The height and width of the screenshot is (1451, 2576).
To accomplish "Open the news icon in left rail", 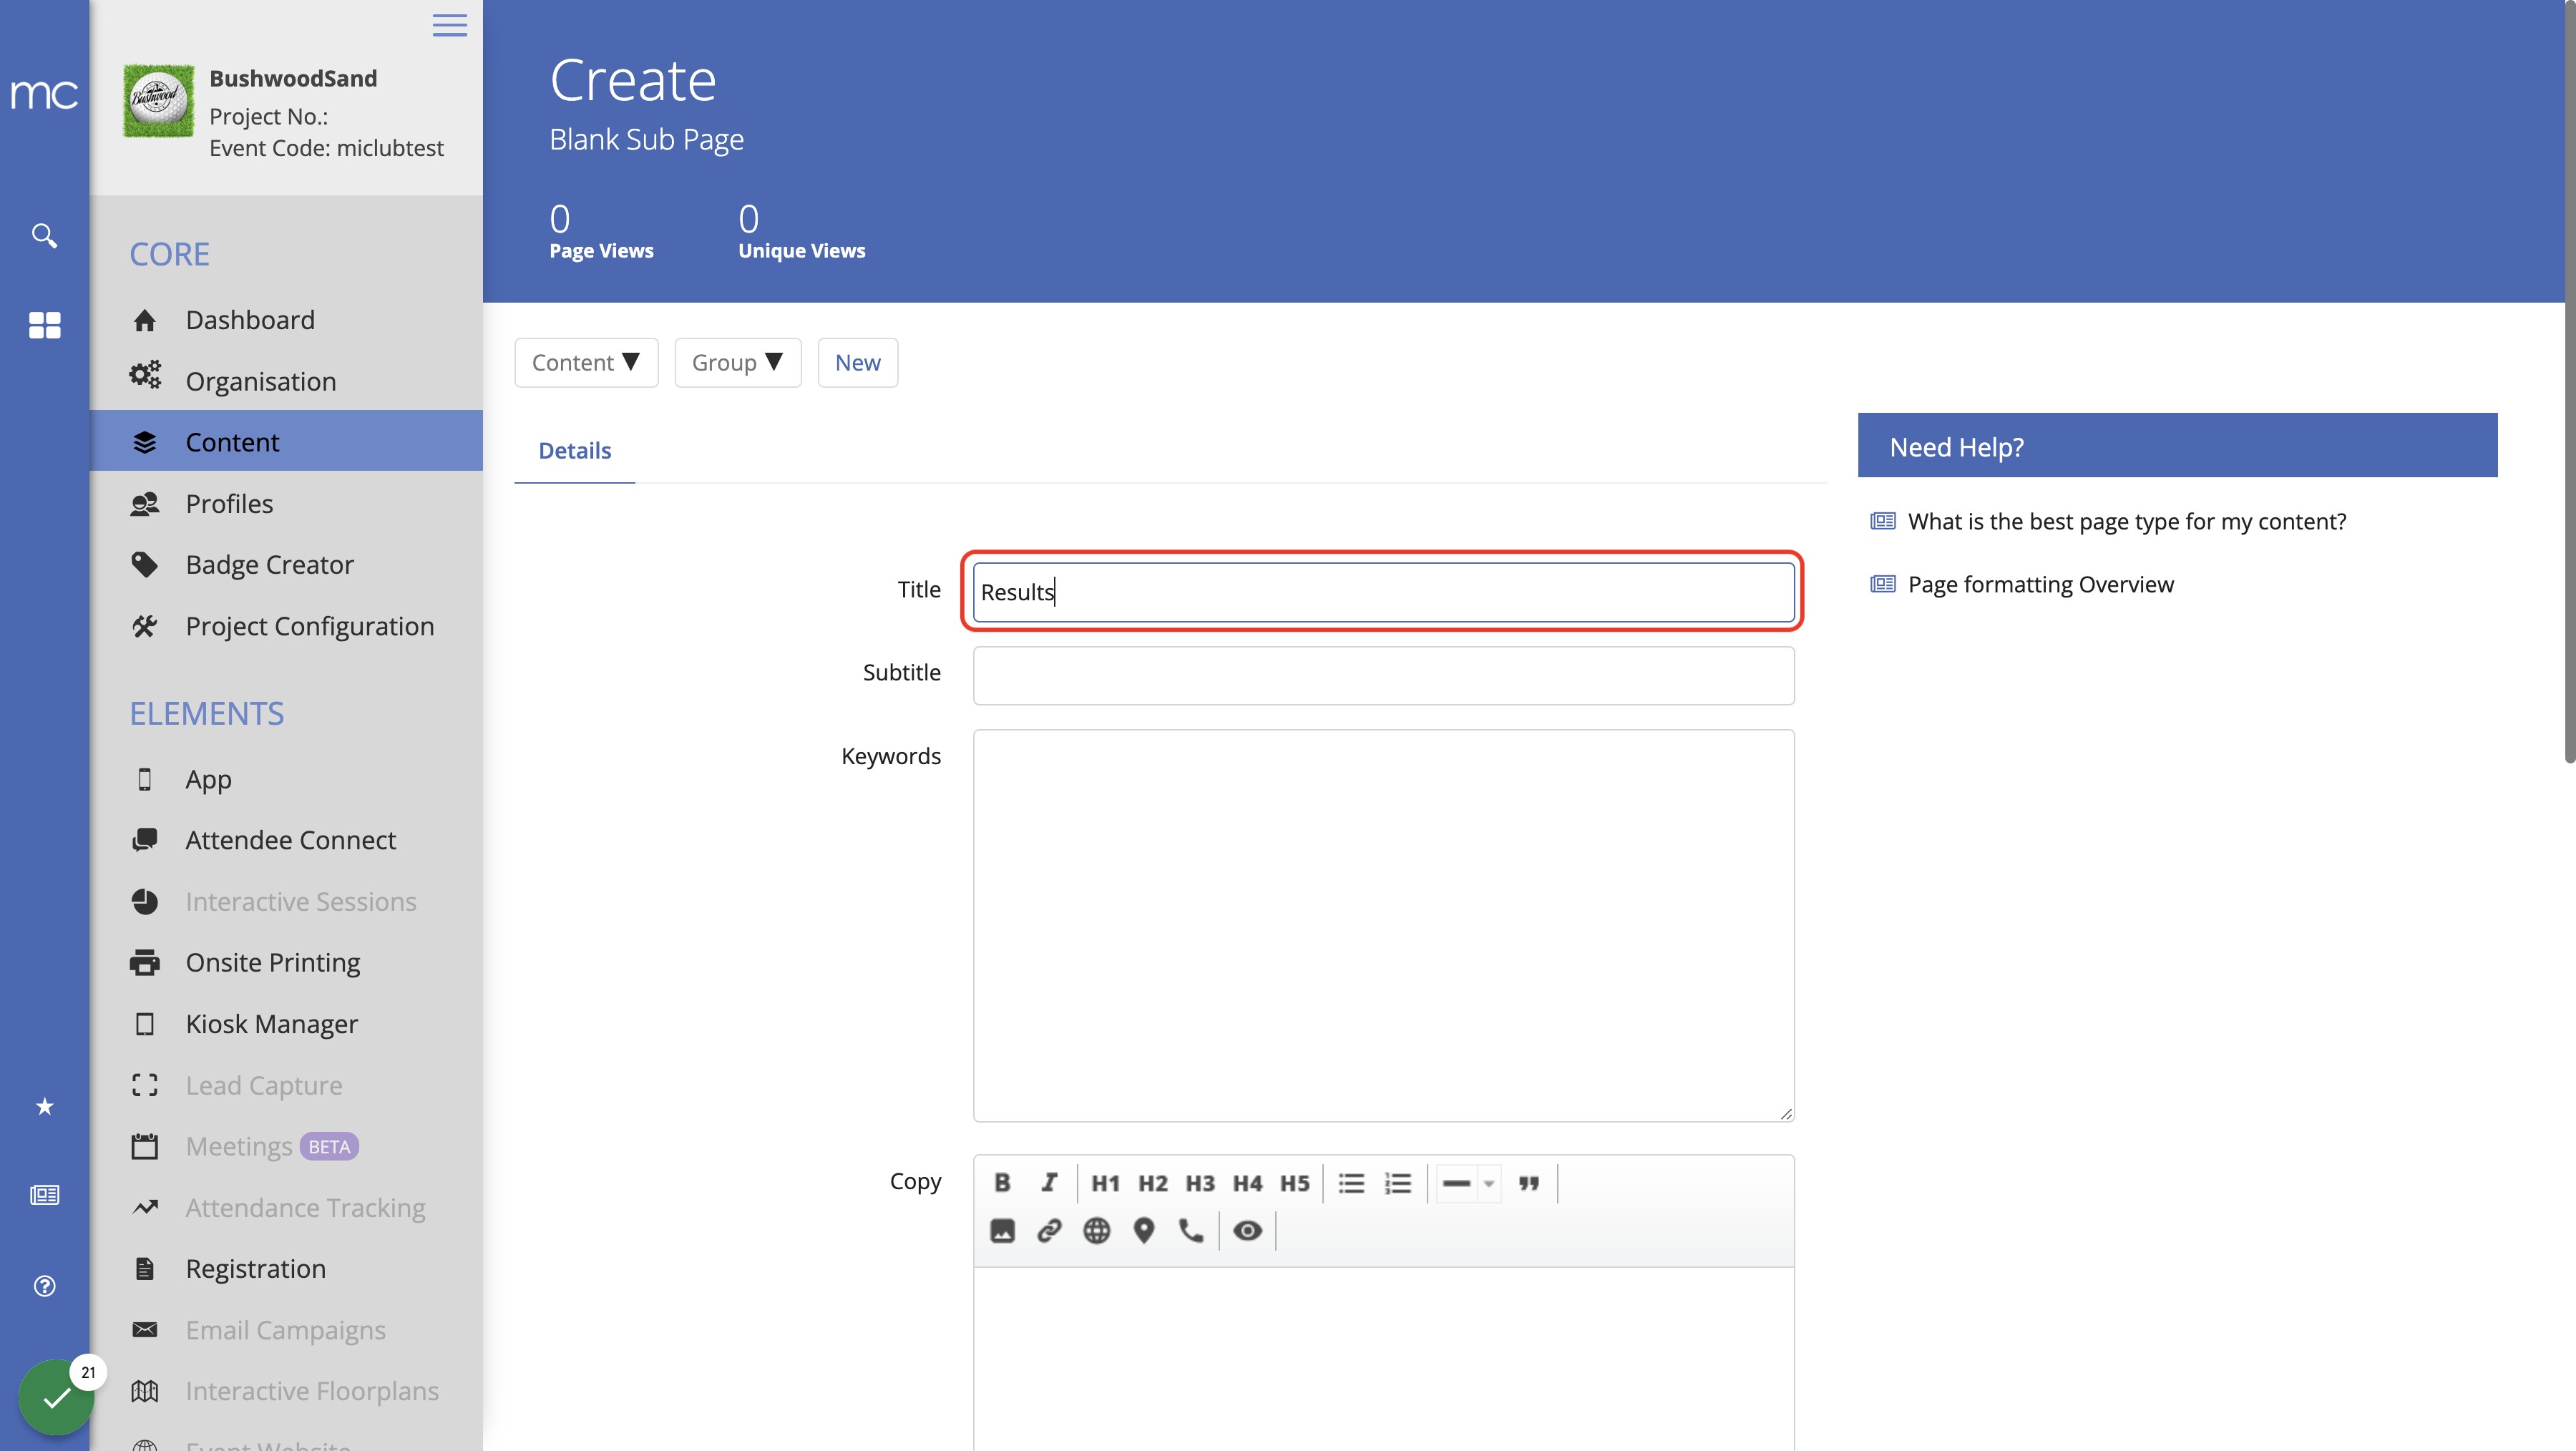I will click(x=44, y=1195).
